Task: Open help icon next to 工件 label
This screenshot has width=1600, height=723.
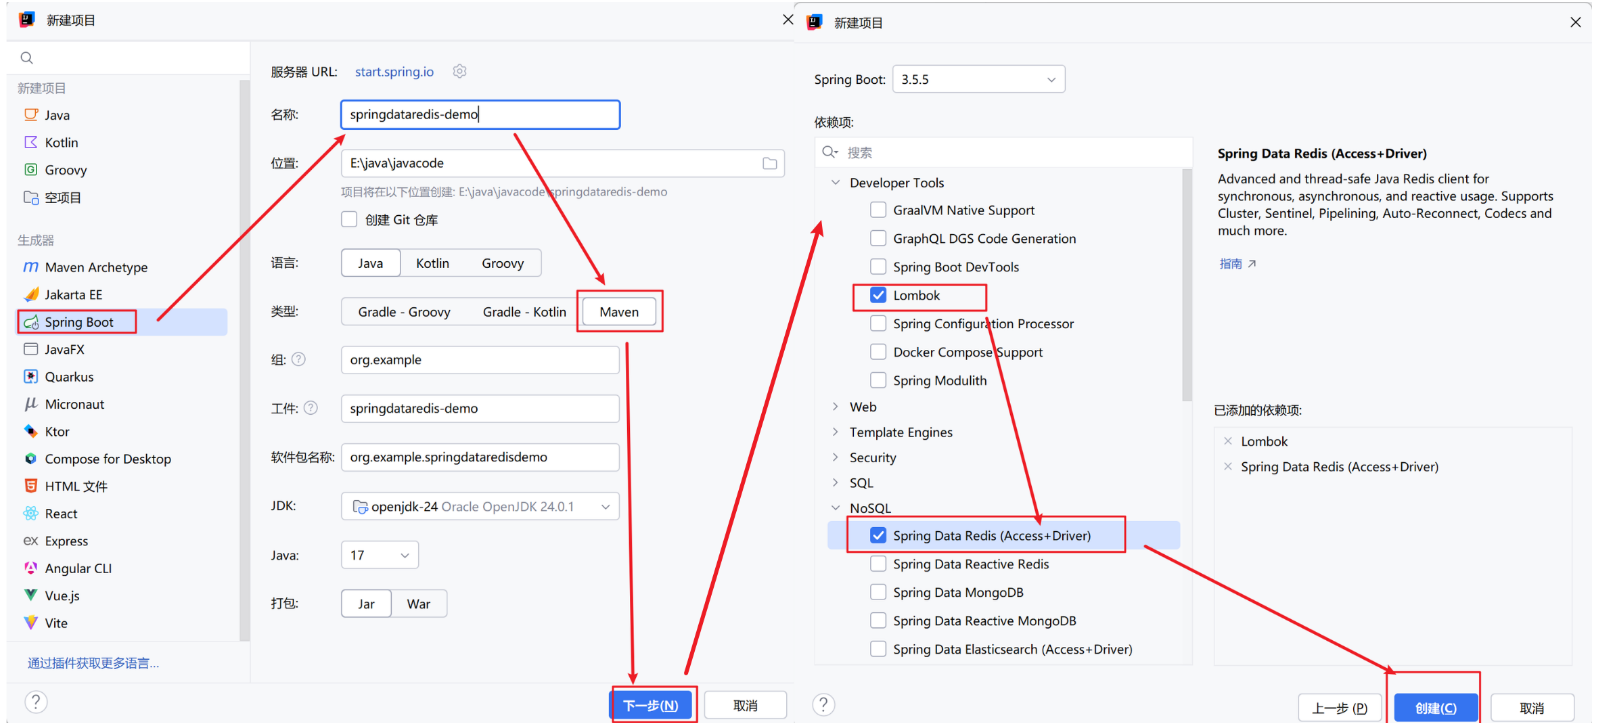Action: coord(311,408)
